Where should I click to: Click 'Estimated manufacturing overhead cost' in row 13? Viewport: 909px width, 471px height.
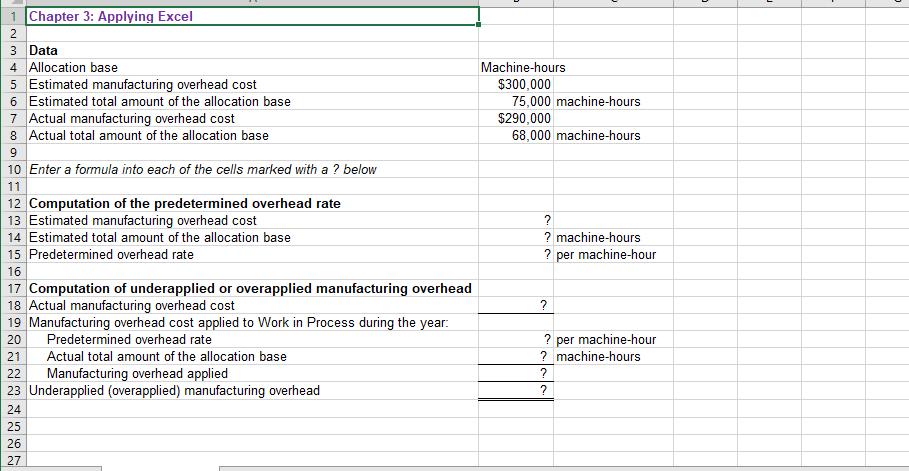143,220
